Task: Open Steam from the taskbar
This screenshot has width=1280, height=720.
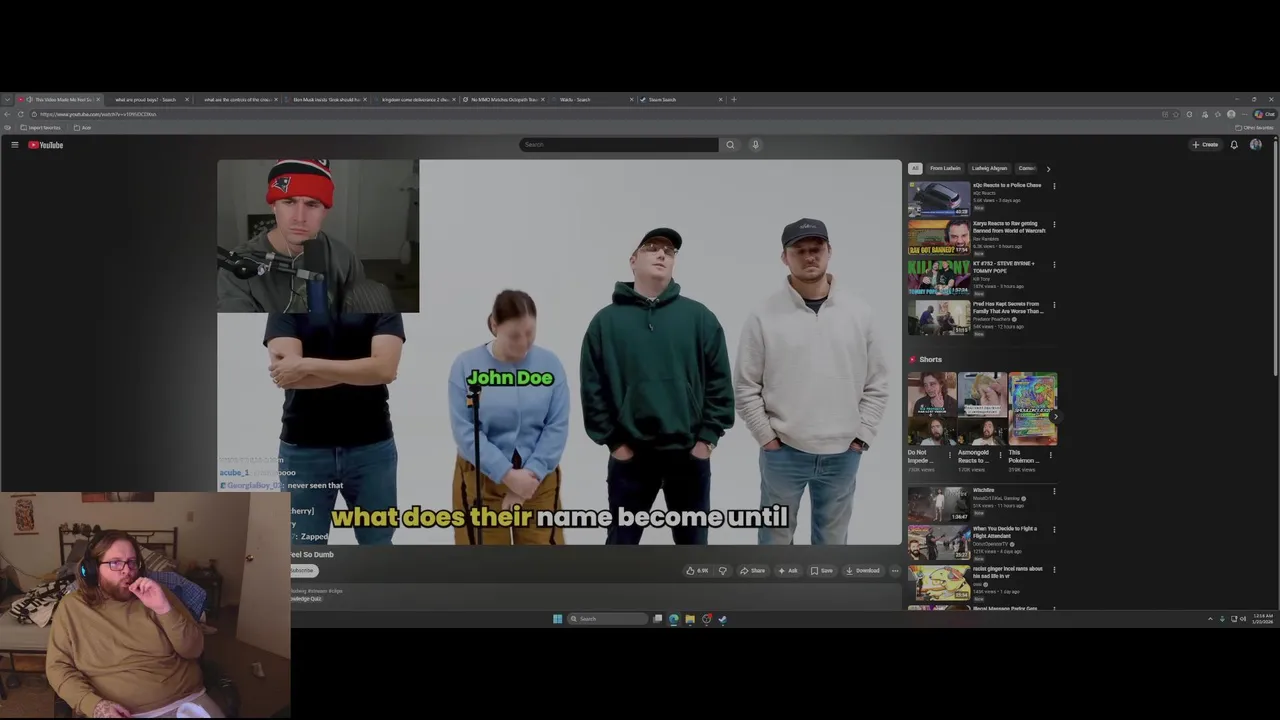Action: [722, 619]
